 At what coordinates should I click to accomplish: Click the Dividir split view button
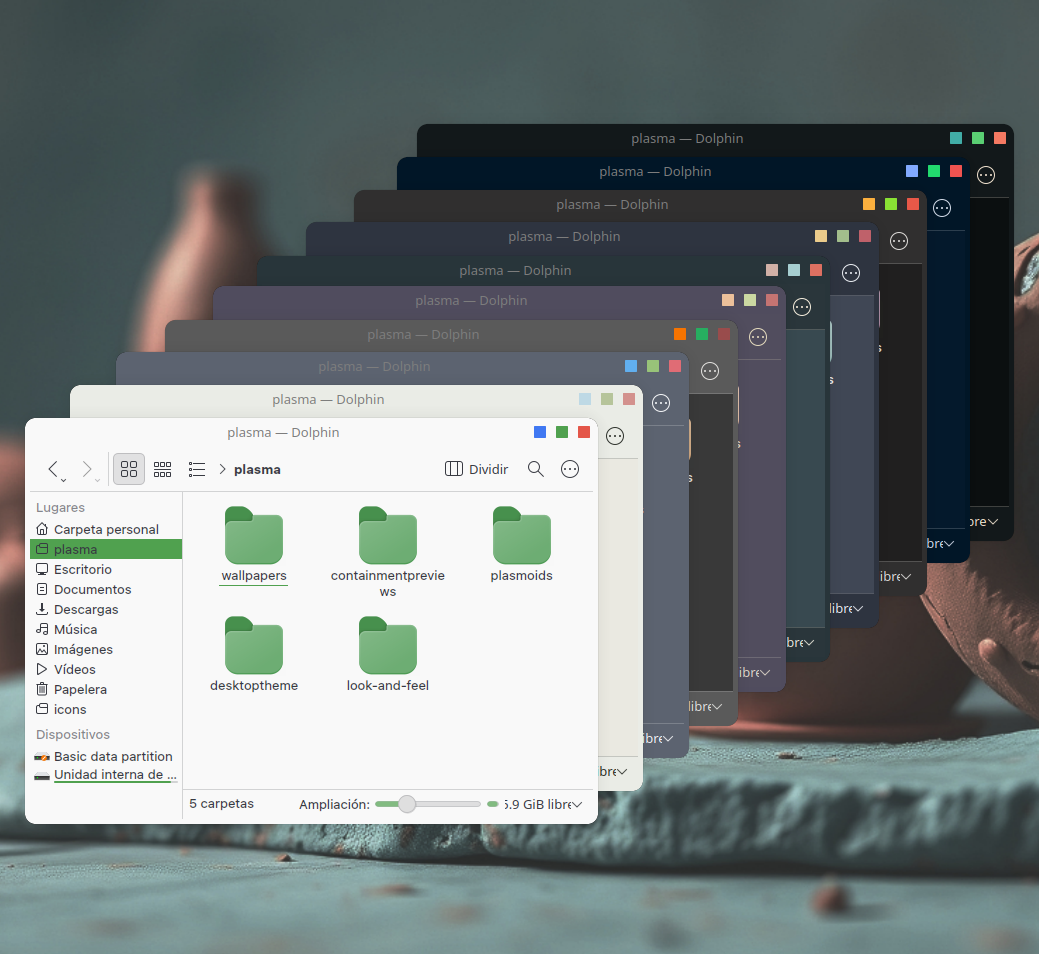pos(476,469)
